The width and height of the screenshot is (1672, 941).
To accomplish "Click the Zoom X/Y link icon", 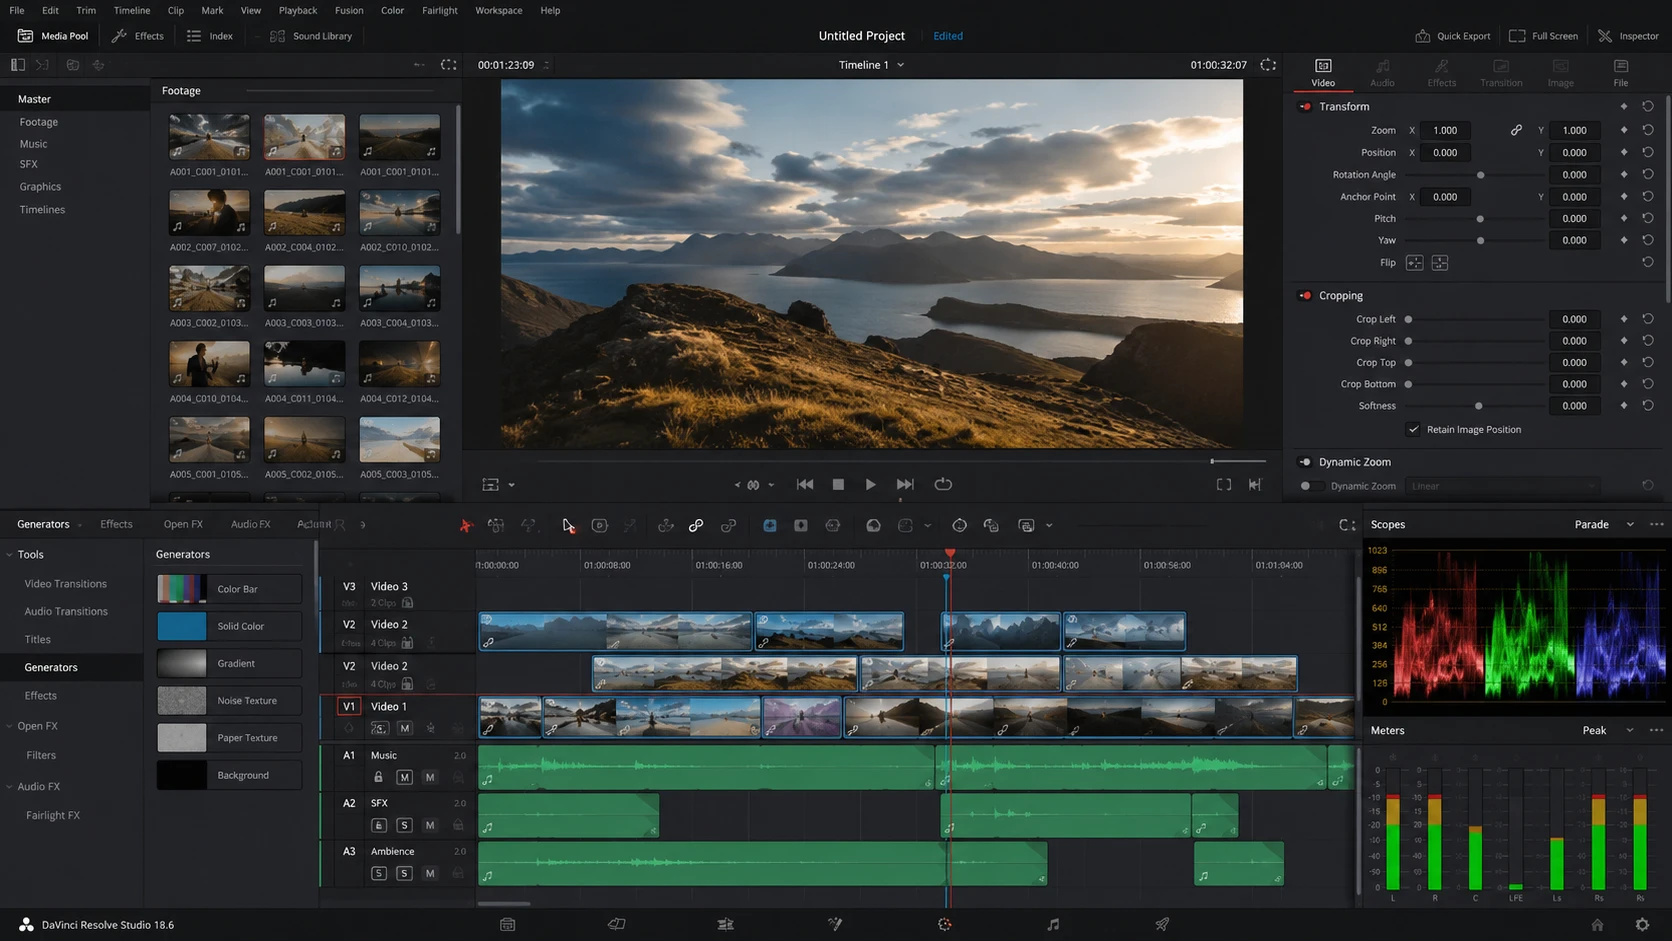I will pyautogui.click(x=1516, y=130).
